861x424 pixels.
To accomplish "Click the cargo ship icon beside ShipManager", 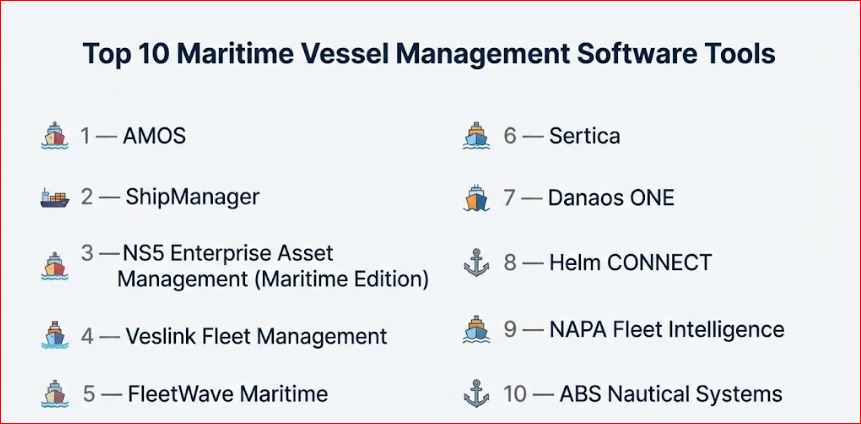I will click(54, 198).
